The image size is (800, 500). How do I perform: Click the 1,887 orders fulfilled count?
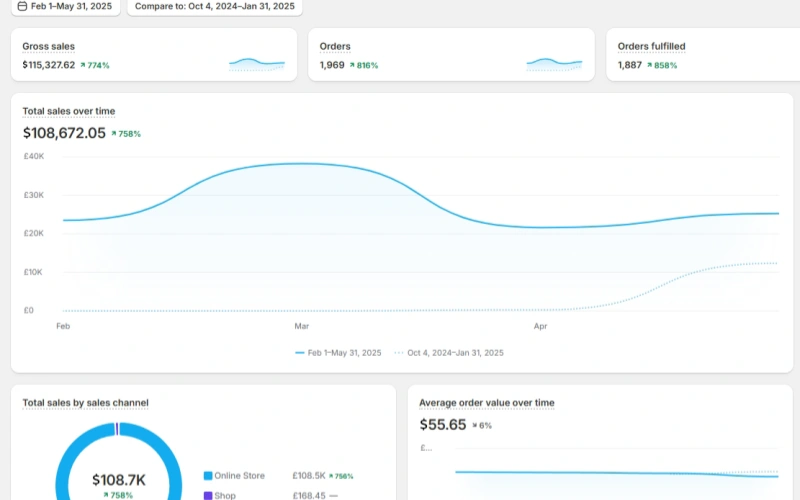coord(630,65)
